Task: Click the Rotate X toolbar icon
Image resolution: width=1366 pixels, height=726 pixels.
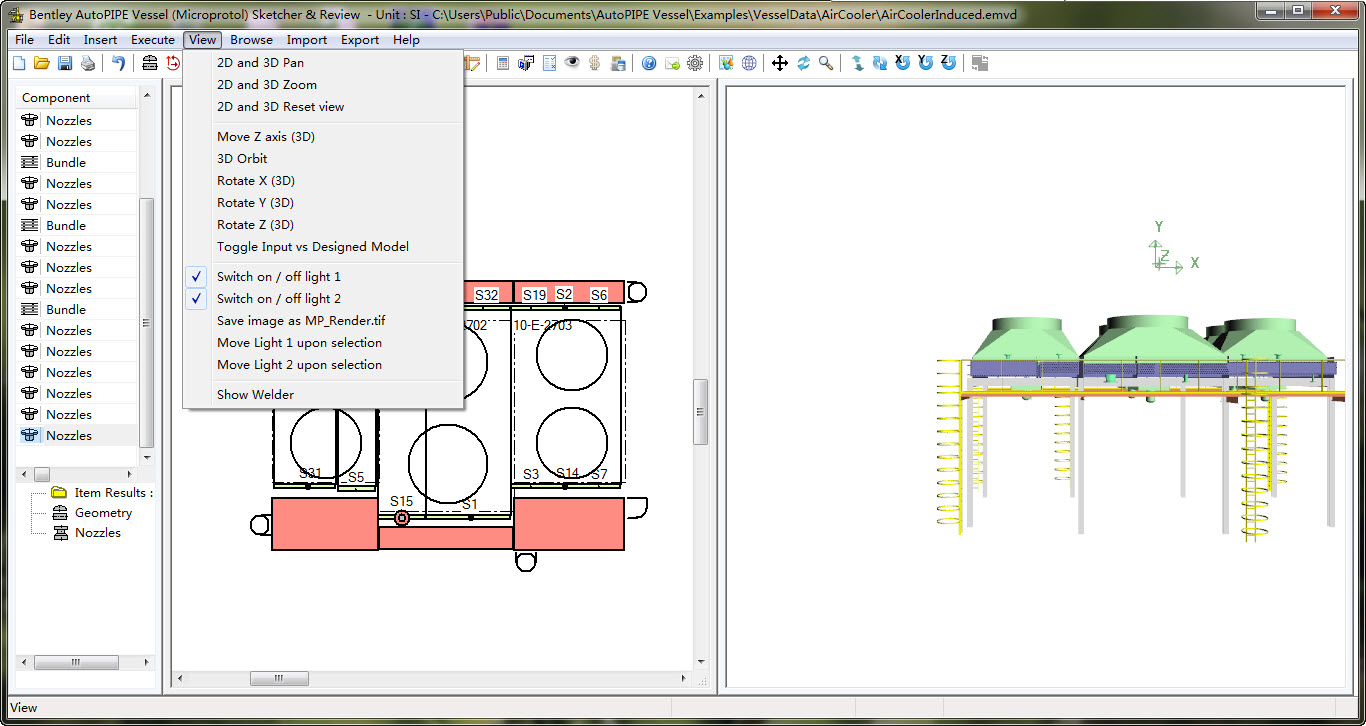Action: click(x=903, y=63)
